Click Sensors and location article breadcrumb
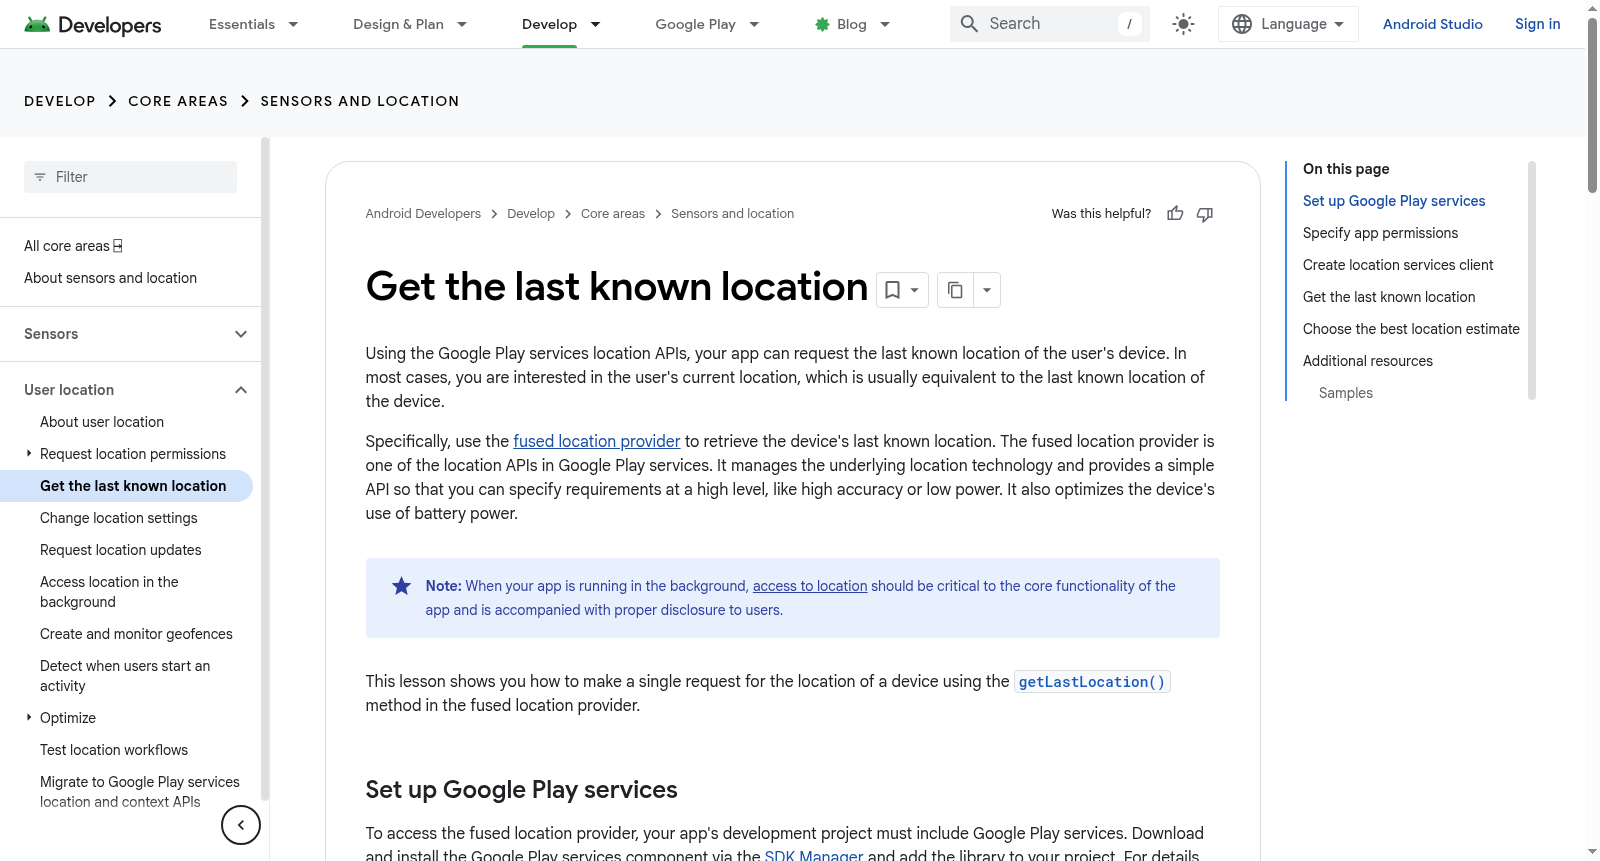The height and width of the screenshot is (861, 1600). pos(733,214)
